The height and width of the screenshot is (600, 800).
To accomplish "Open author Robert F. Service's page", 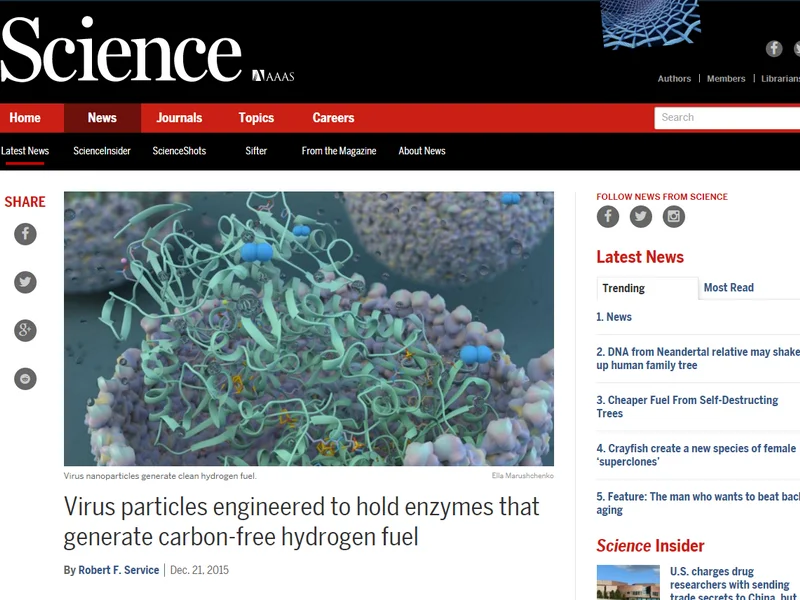I will [x=118, y=570].
